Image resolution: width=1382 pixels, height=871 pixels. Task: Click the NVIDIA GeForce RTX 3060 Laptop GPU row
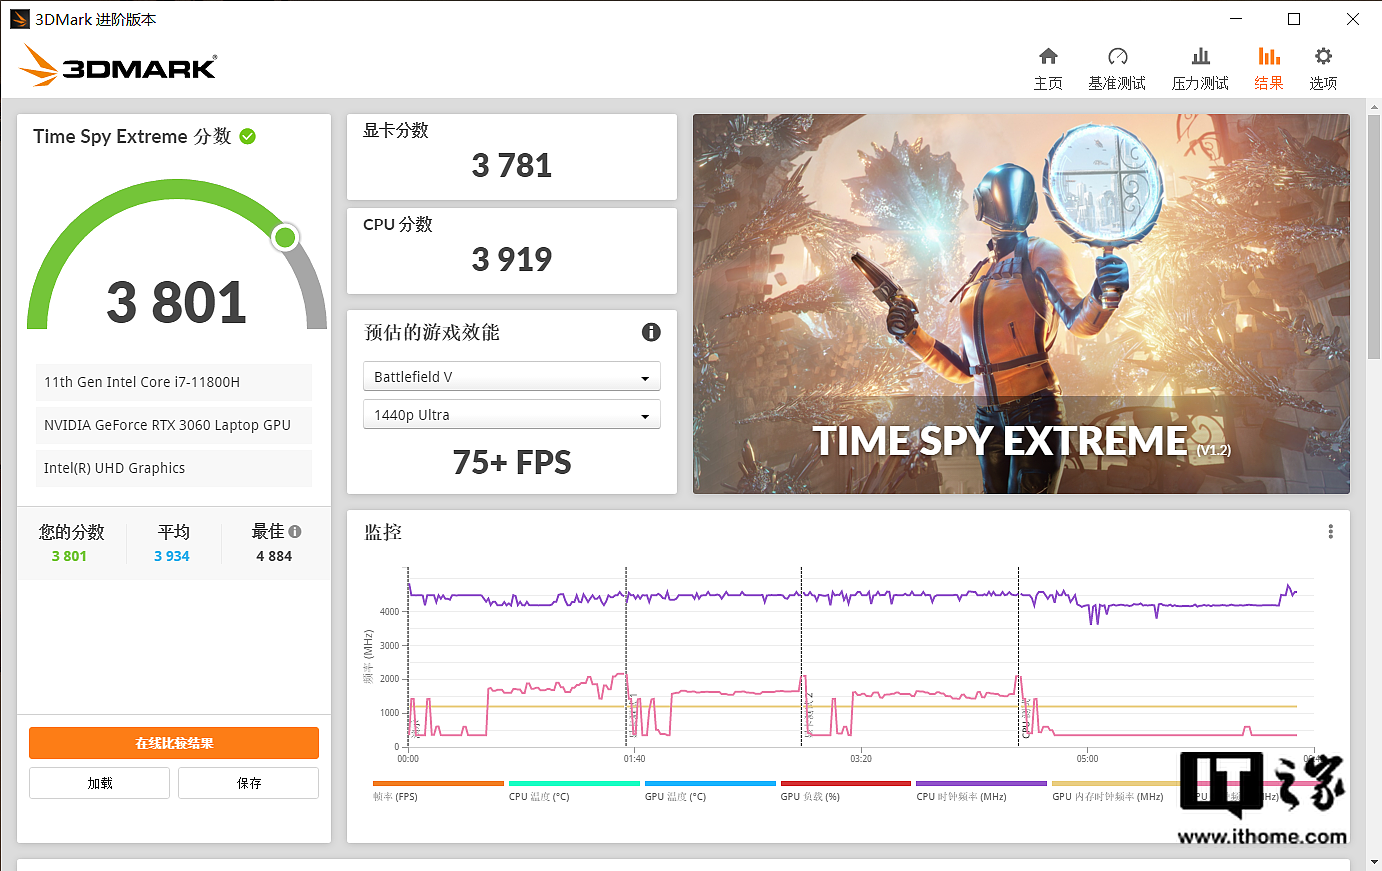tap(174, 425)
